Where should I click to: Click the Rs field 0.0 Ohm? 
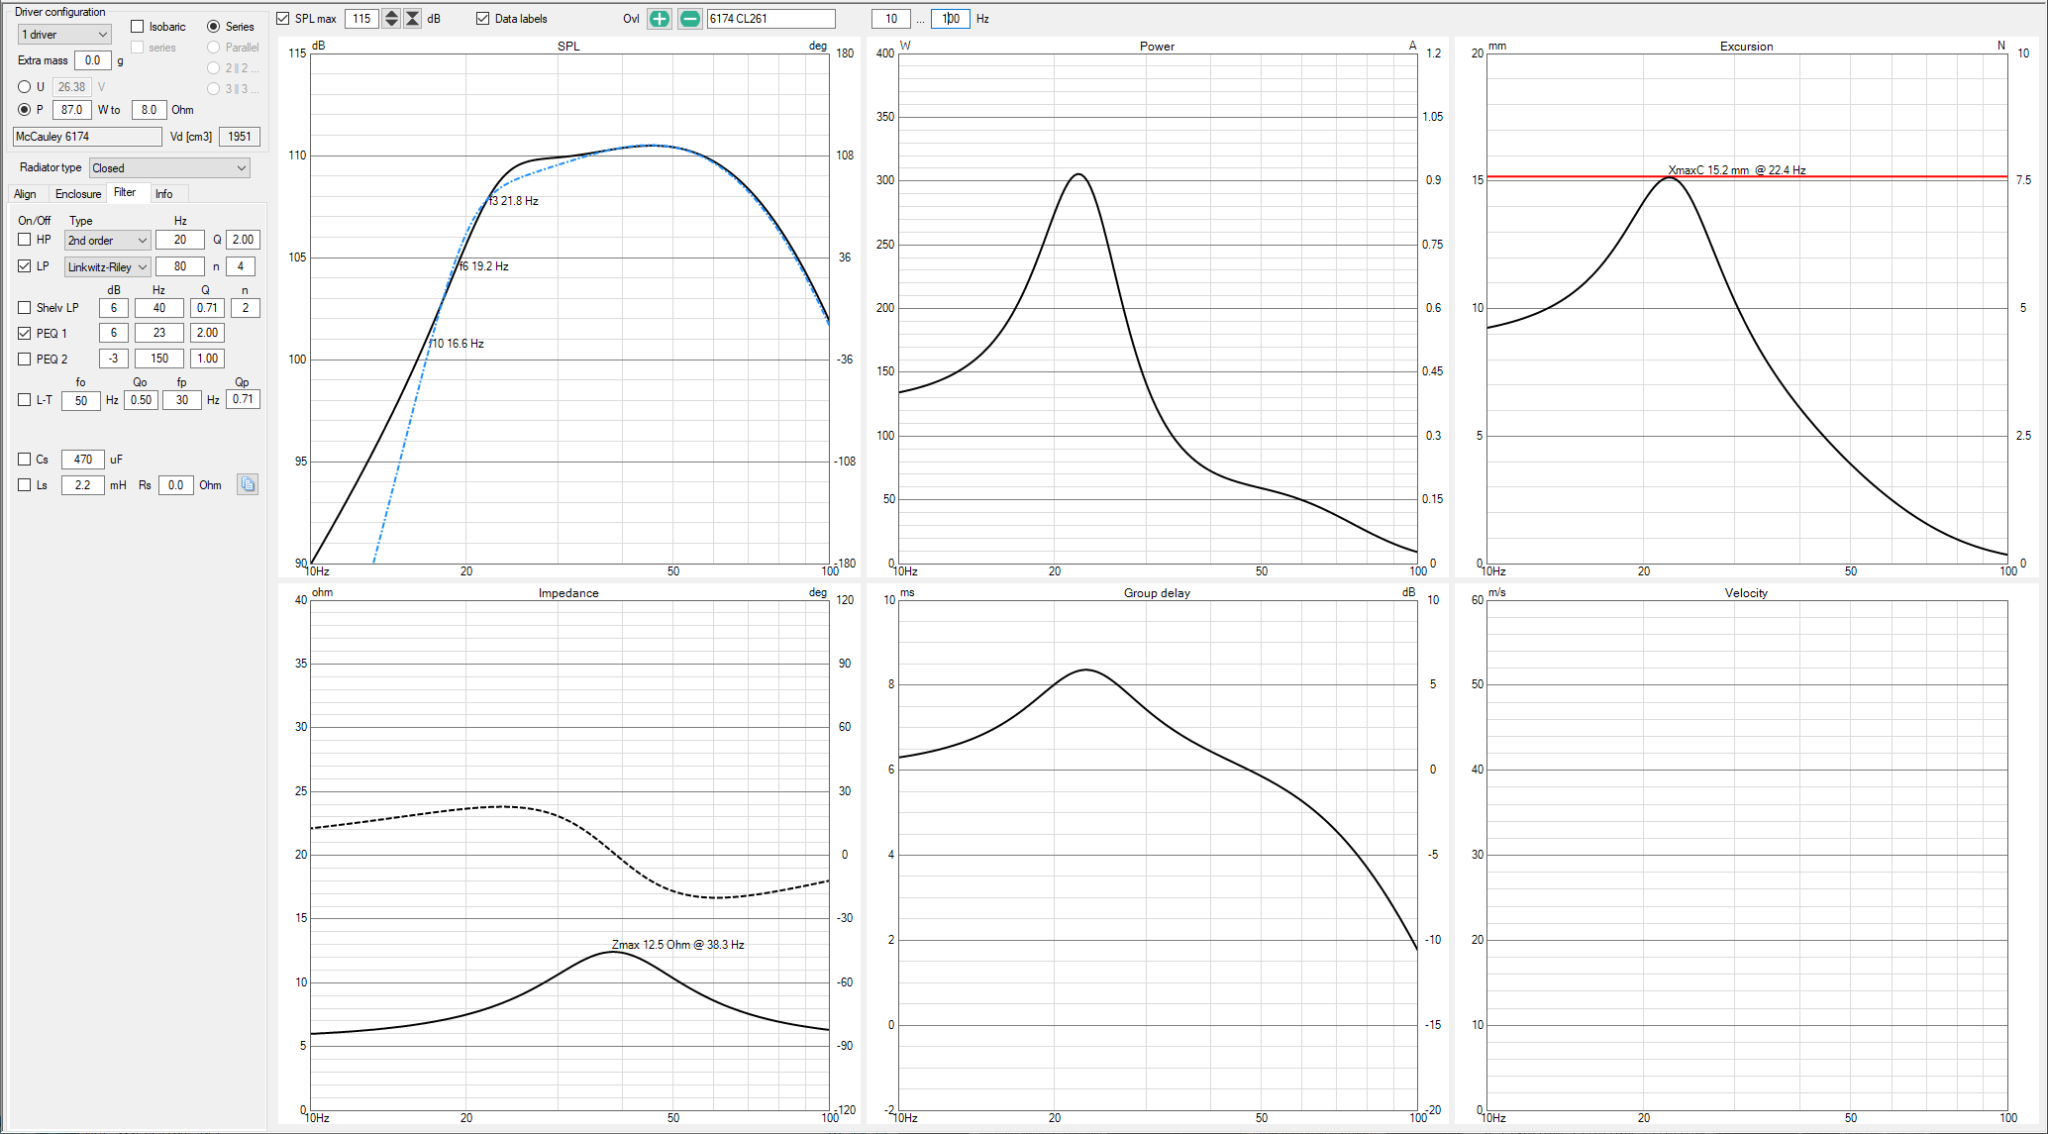176,485
